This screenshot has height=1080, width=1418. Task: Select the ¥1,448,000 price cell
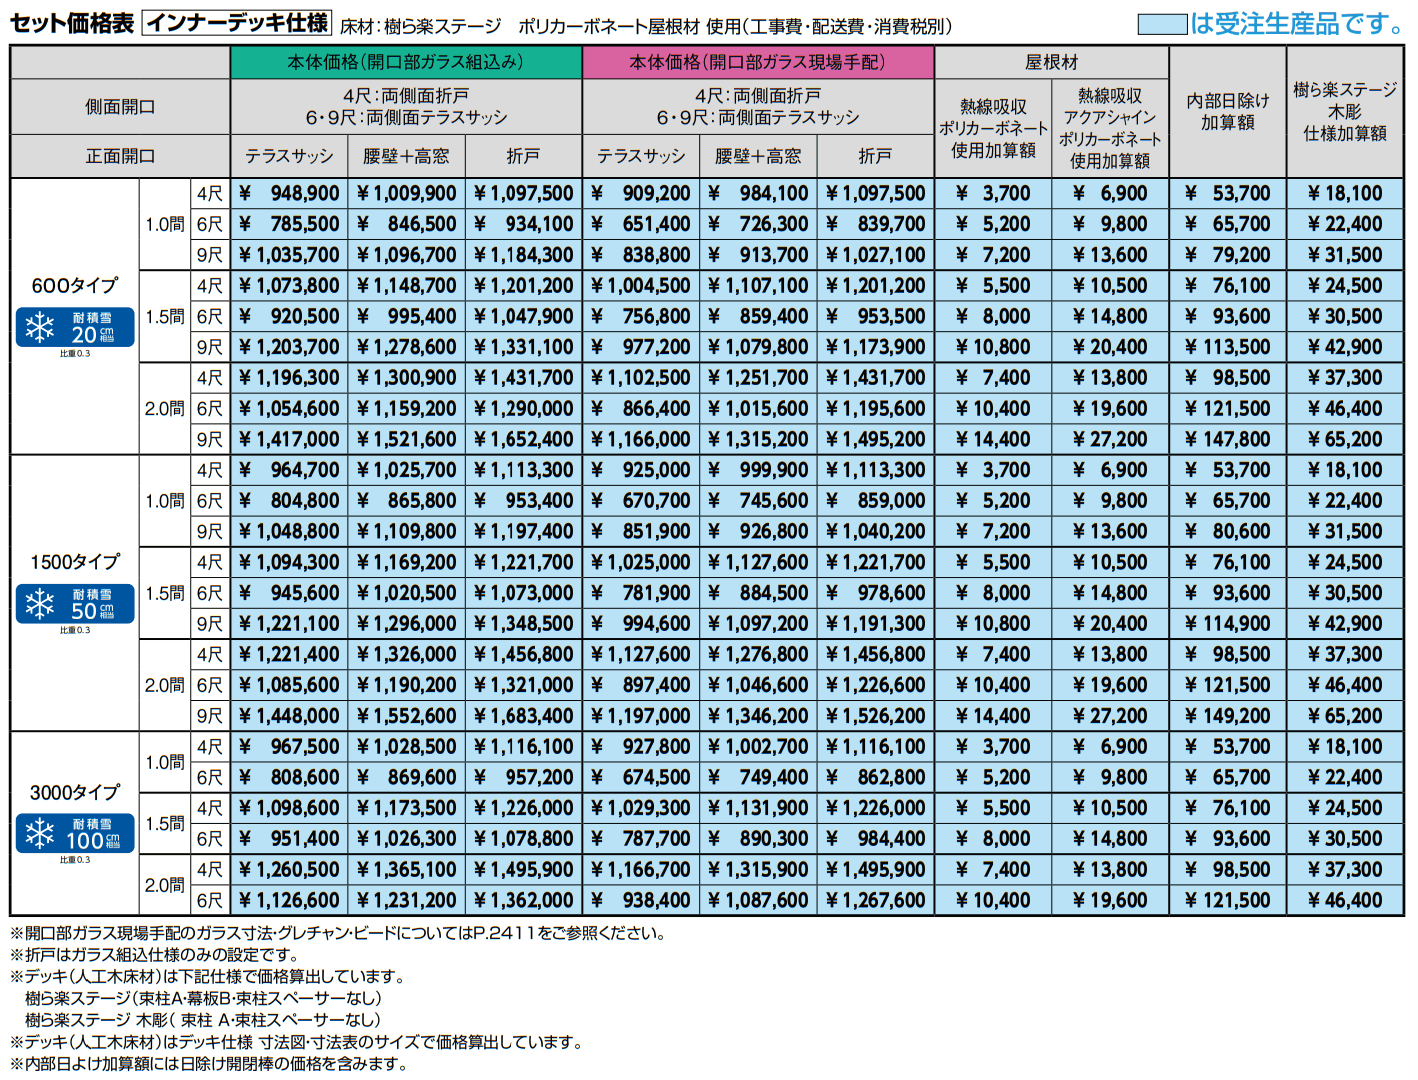click(289, 716)
